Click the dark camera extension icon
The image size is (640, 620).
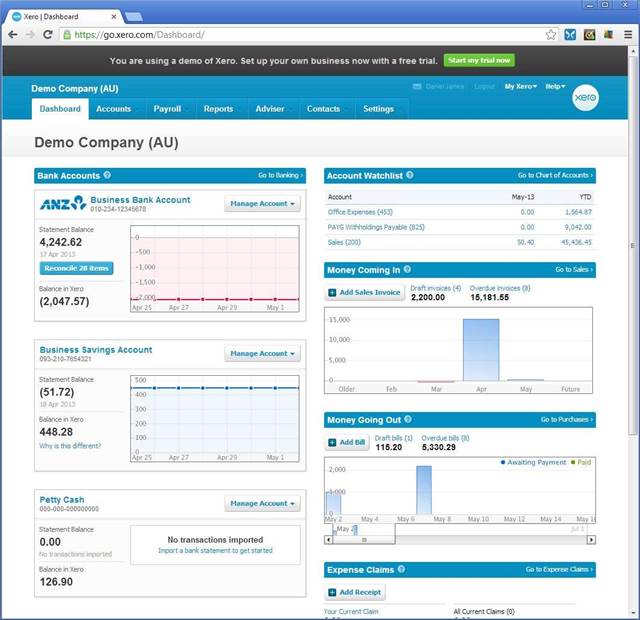click(589, 35)
